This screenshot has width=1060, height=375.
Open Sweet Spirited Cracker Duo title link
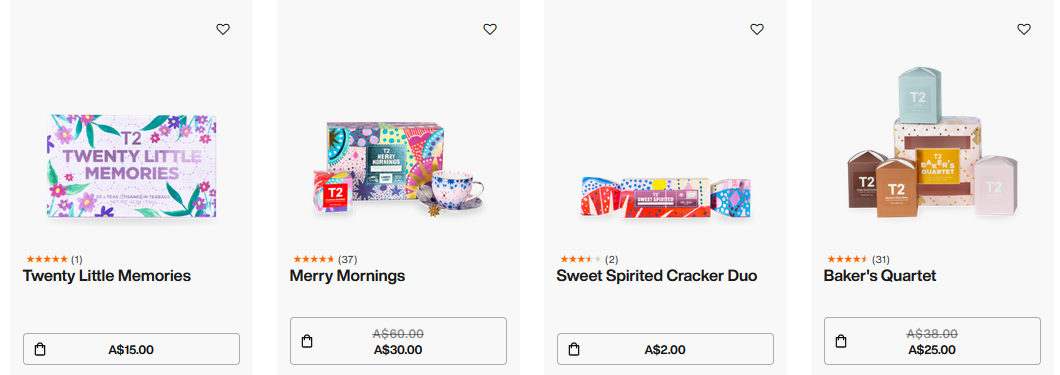point(656,276)
